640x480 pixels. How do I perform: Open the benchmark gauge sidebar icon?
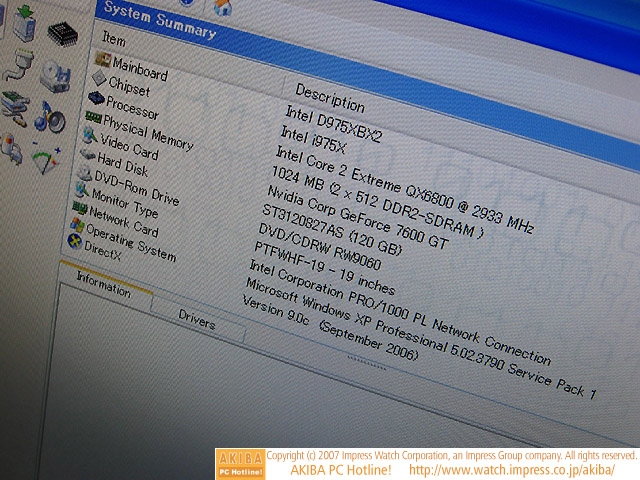46,158
